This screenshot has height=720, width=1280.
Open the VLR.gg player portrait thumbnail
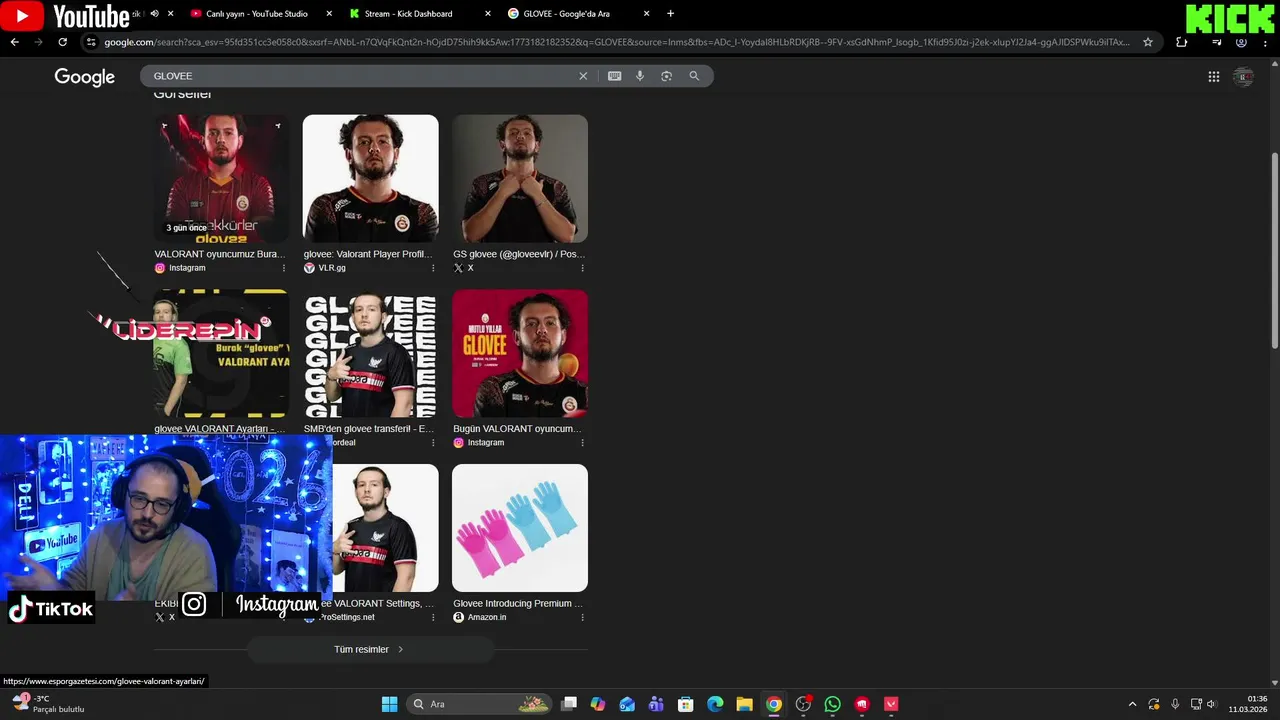(371, 178)
